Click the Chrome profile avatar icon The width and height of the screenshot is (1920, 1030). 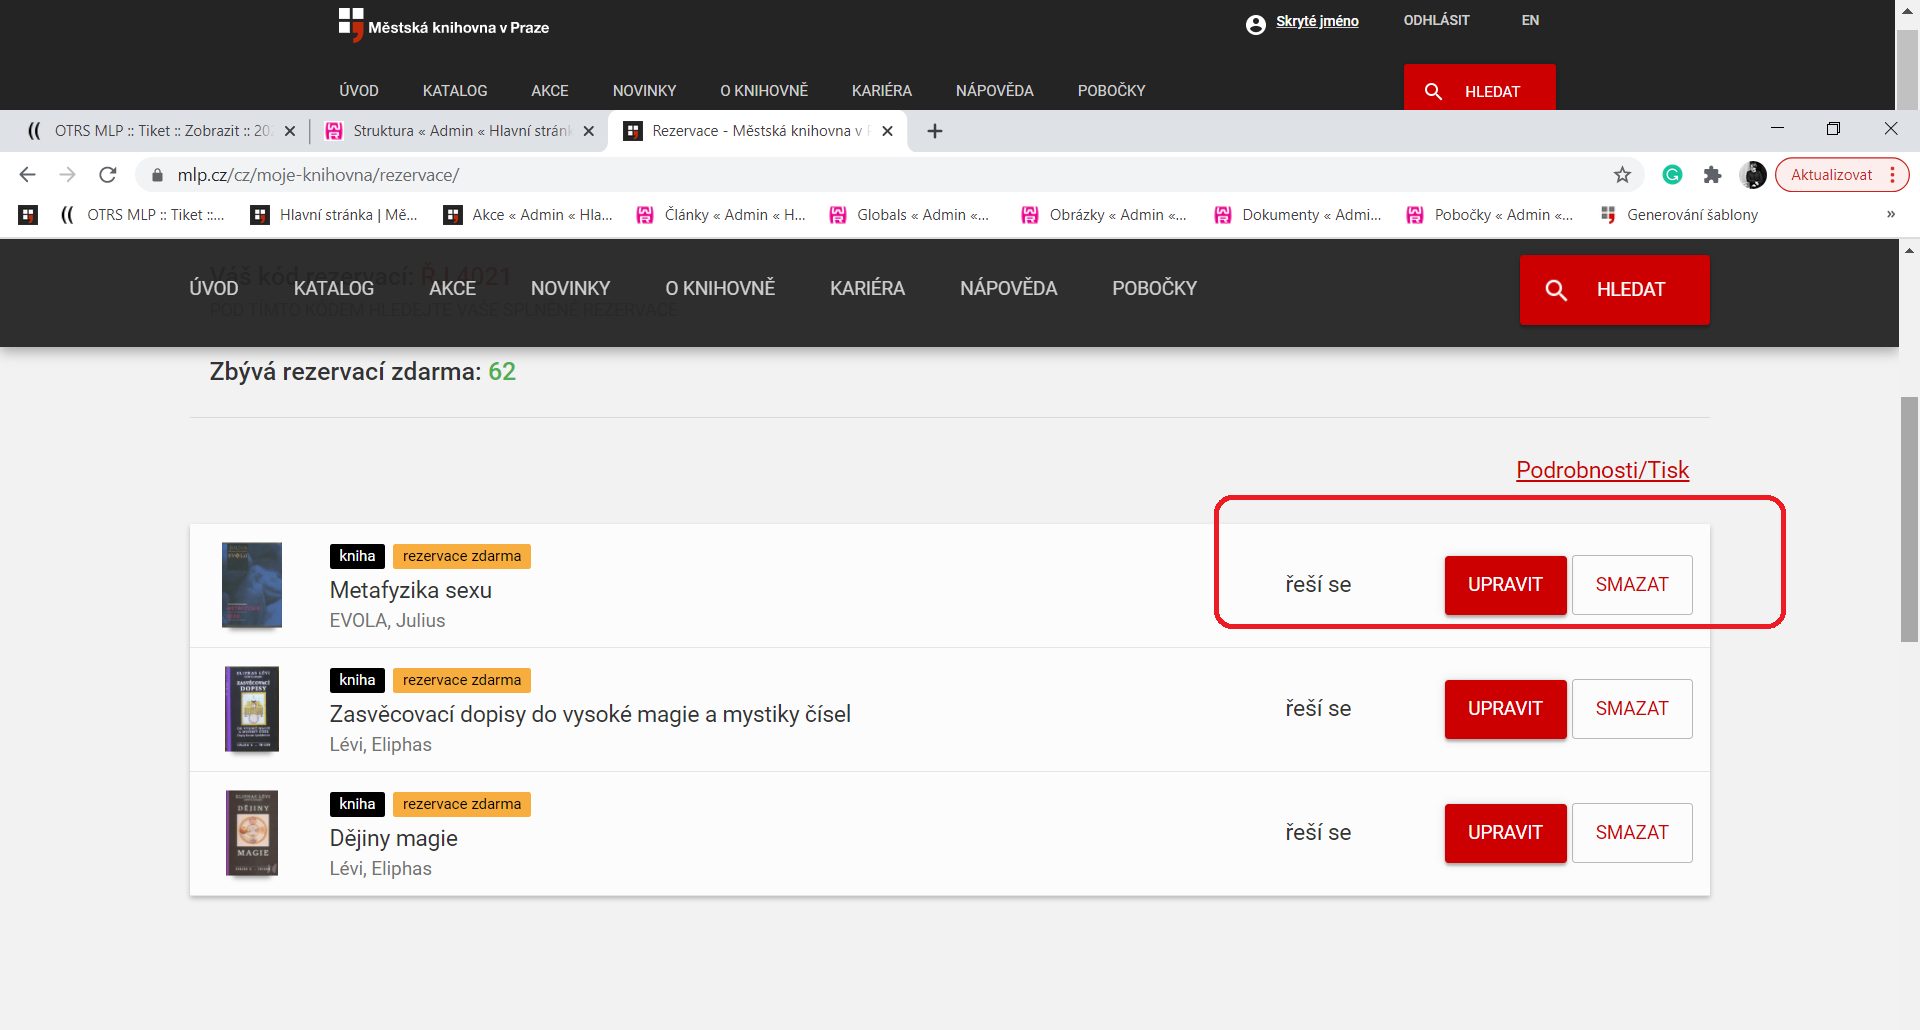(x=1752, y=175)
